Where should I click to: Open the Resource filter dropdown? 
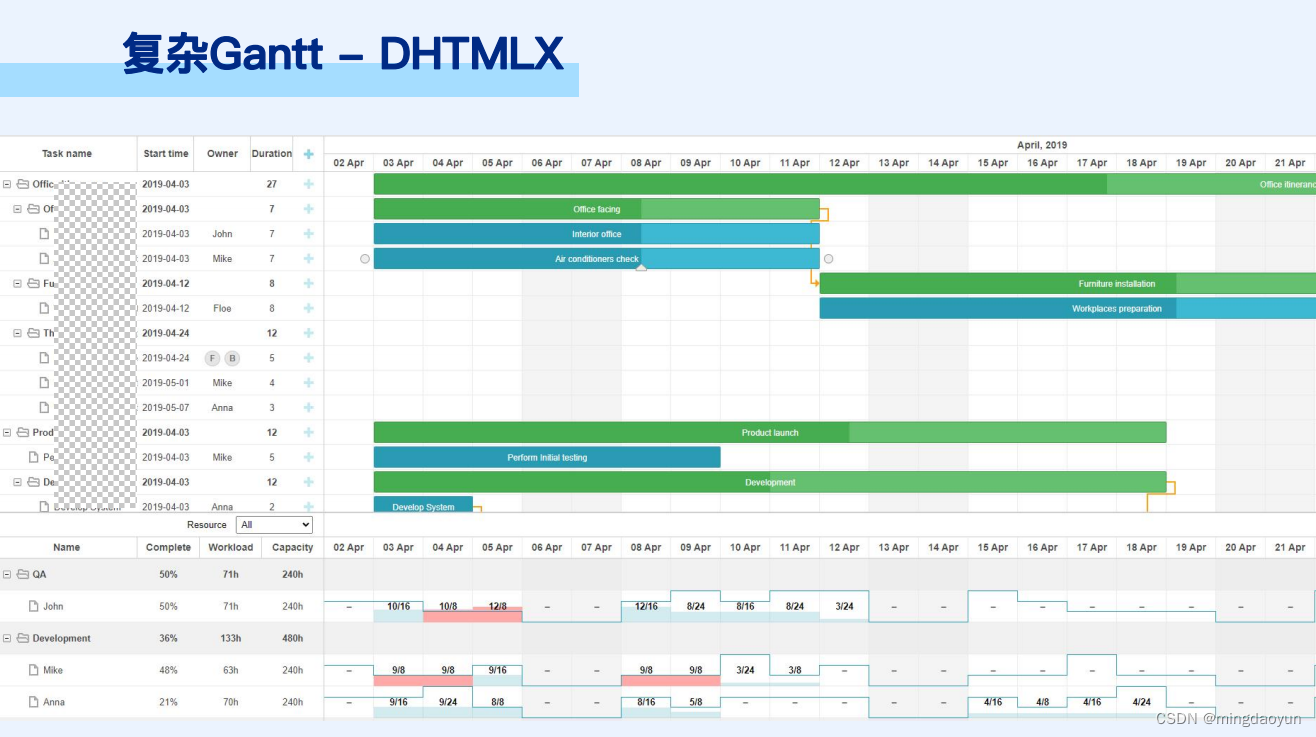pos(275,525)
